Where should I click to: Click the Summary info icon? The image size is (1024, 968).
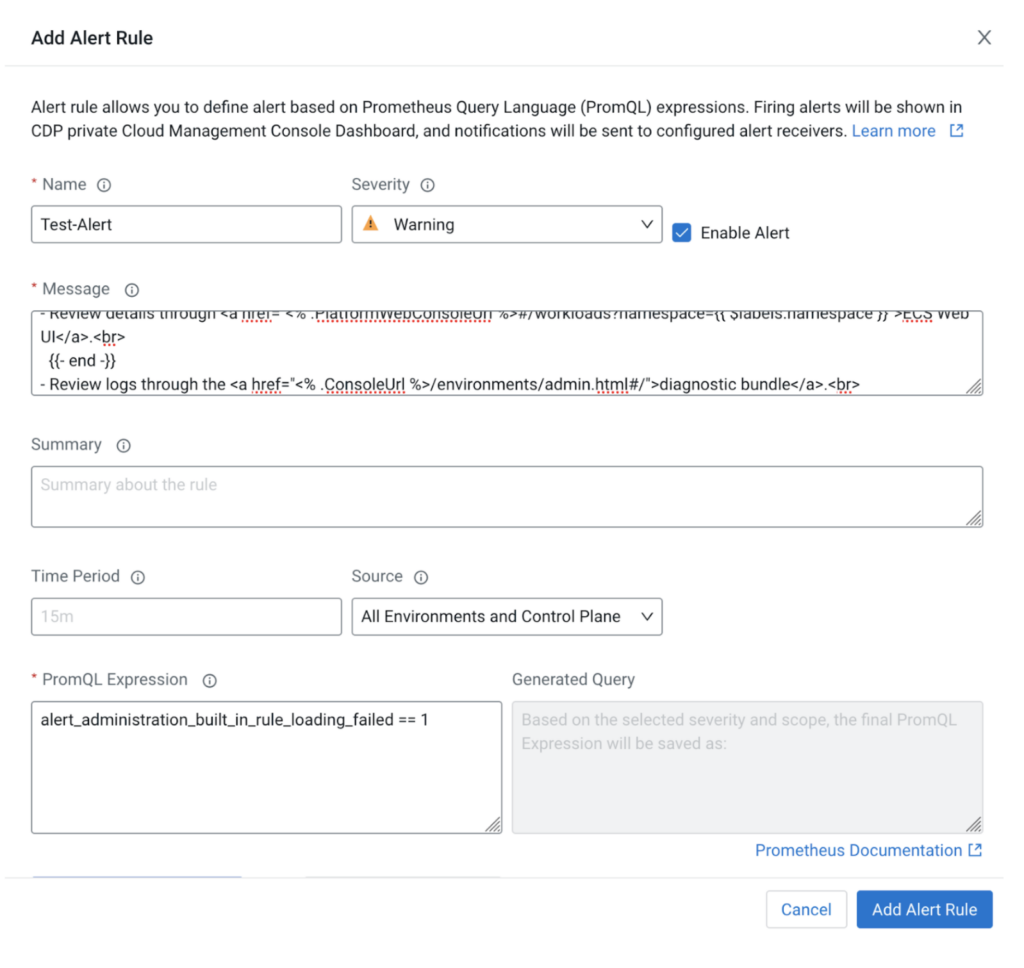[x=122, y=445]
